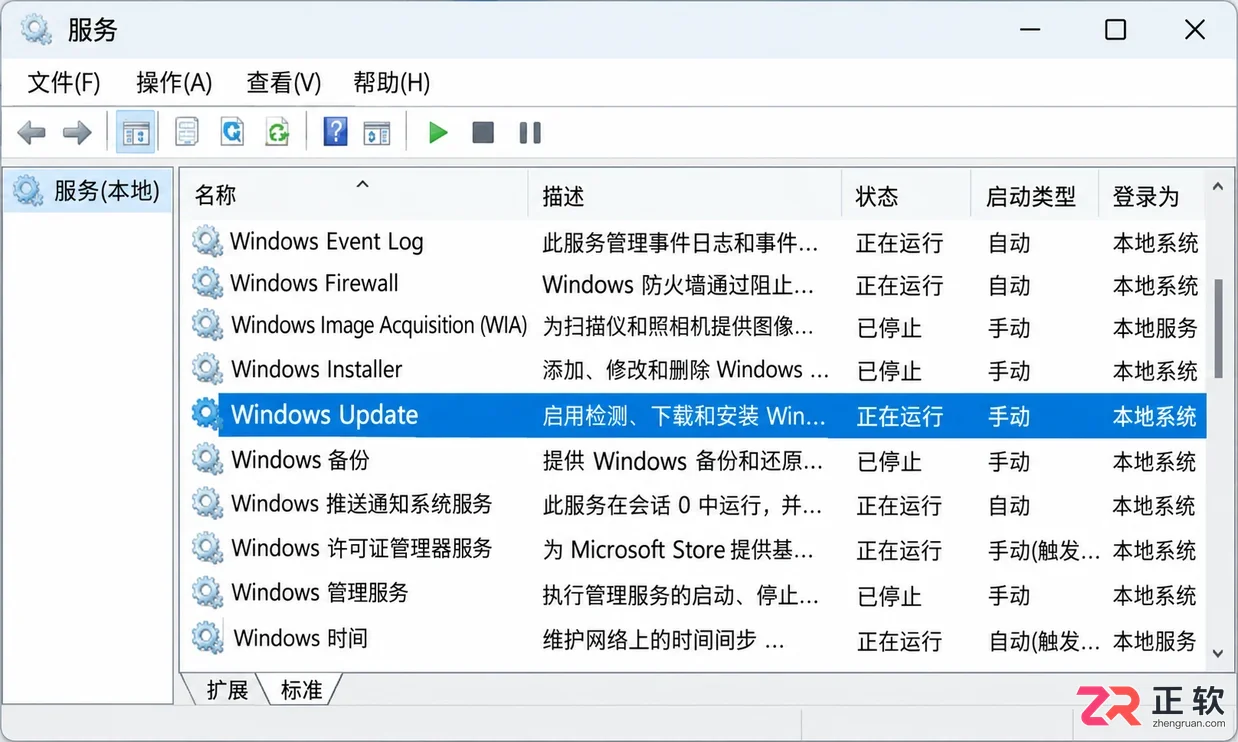Click 已停止 status in Windows Installer row
This screenshot has width=1238, height=742.
(889, 371)
